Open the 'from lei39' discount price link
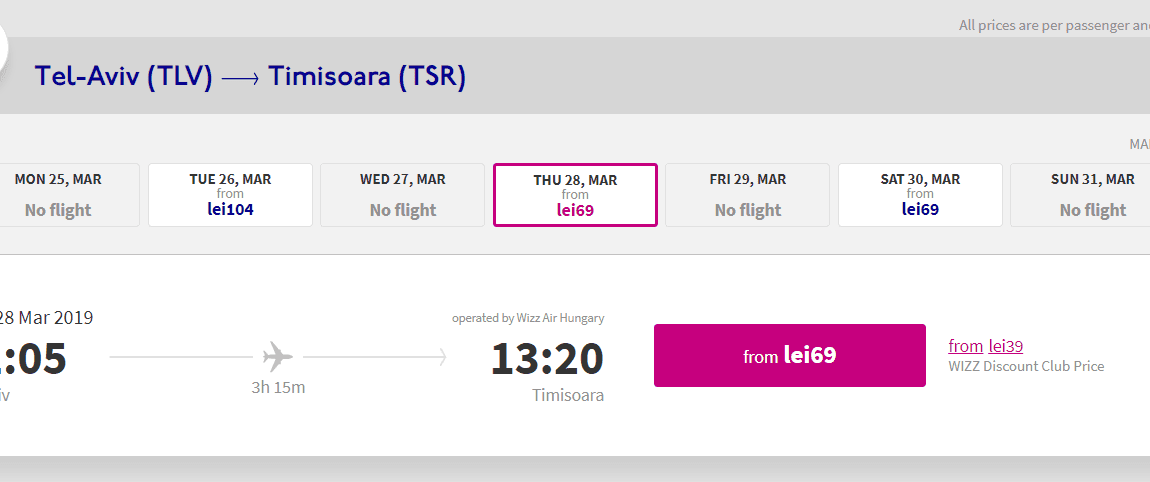 986,346
